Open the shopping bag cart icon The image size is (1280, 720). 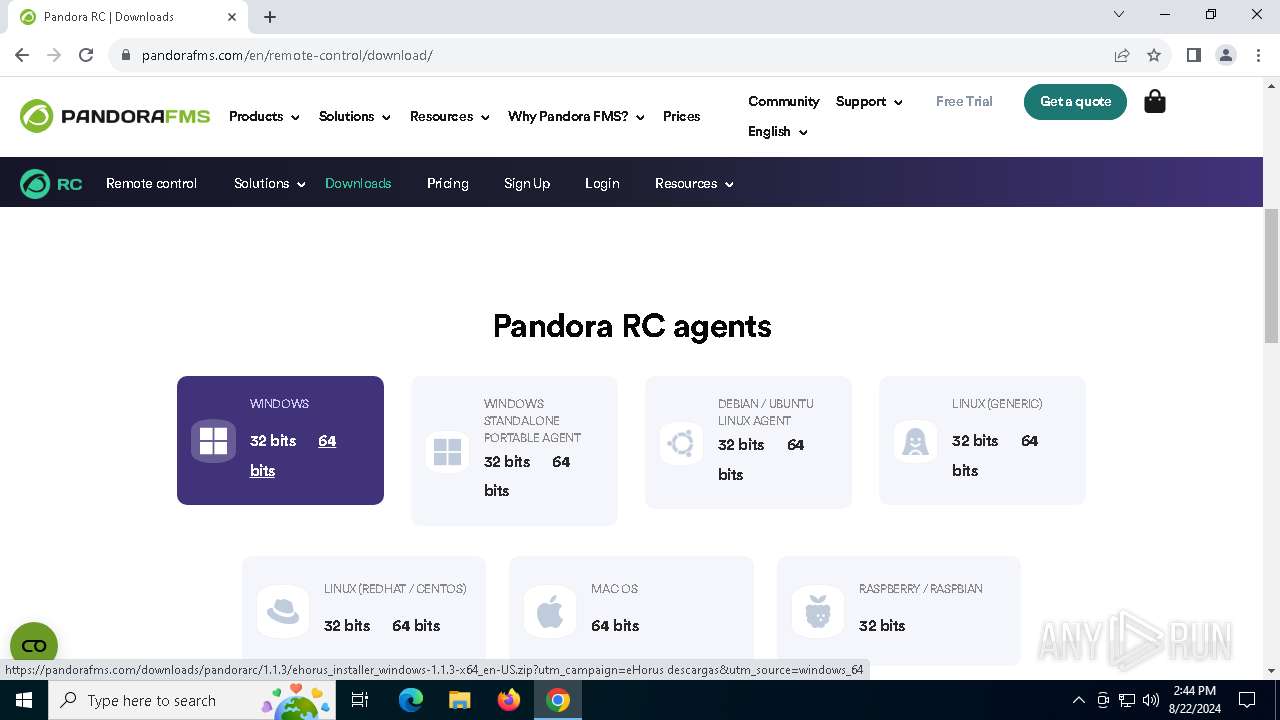[1155, 101]
